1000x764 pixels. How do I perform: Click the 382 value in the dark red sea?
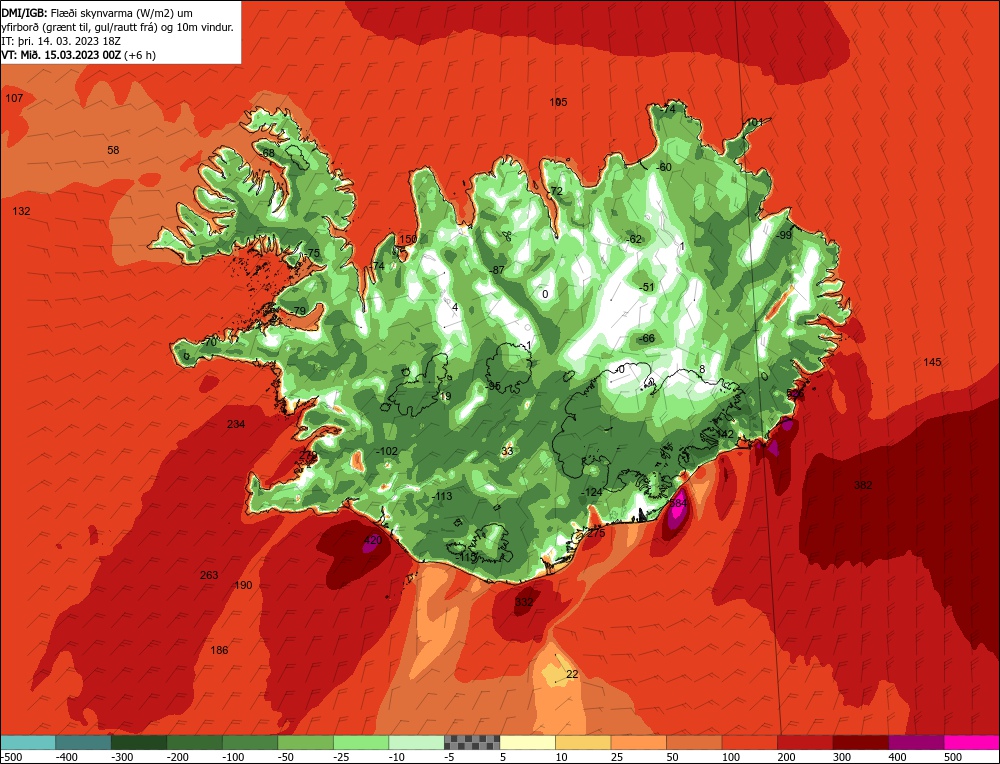(863, 485)
